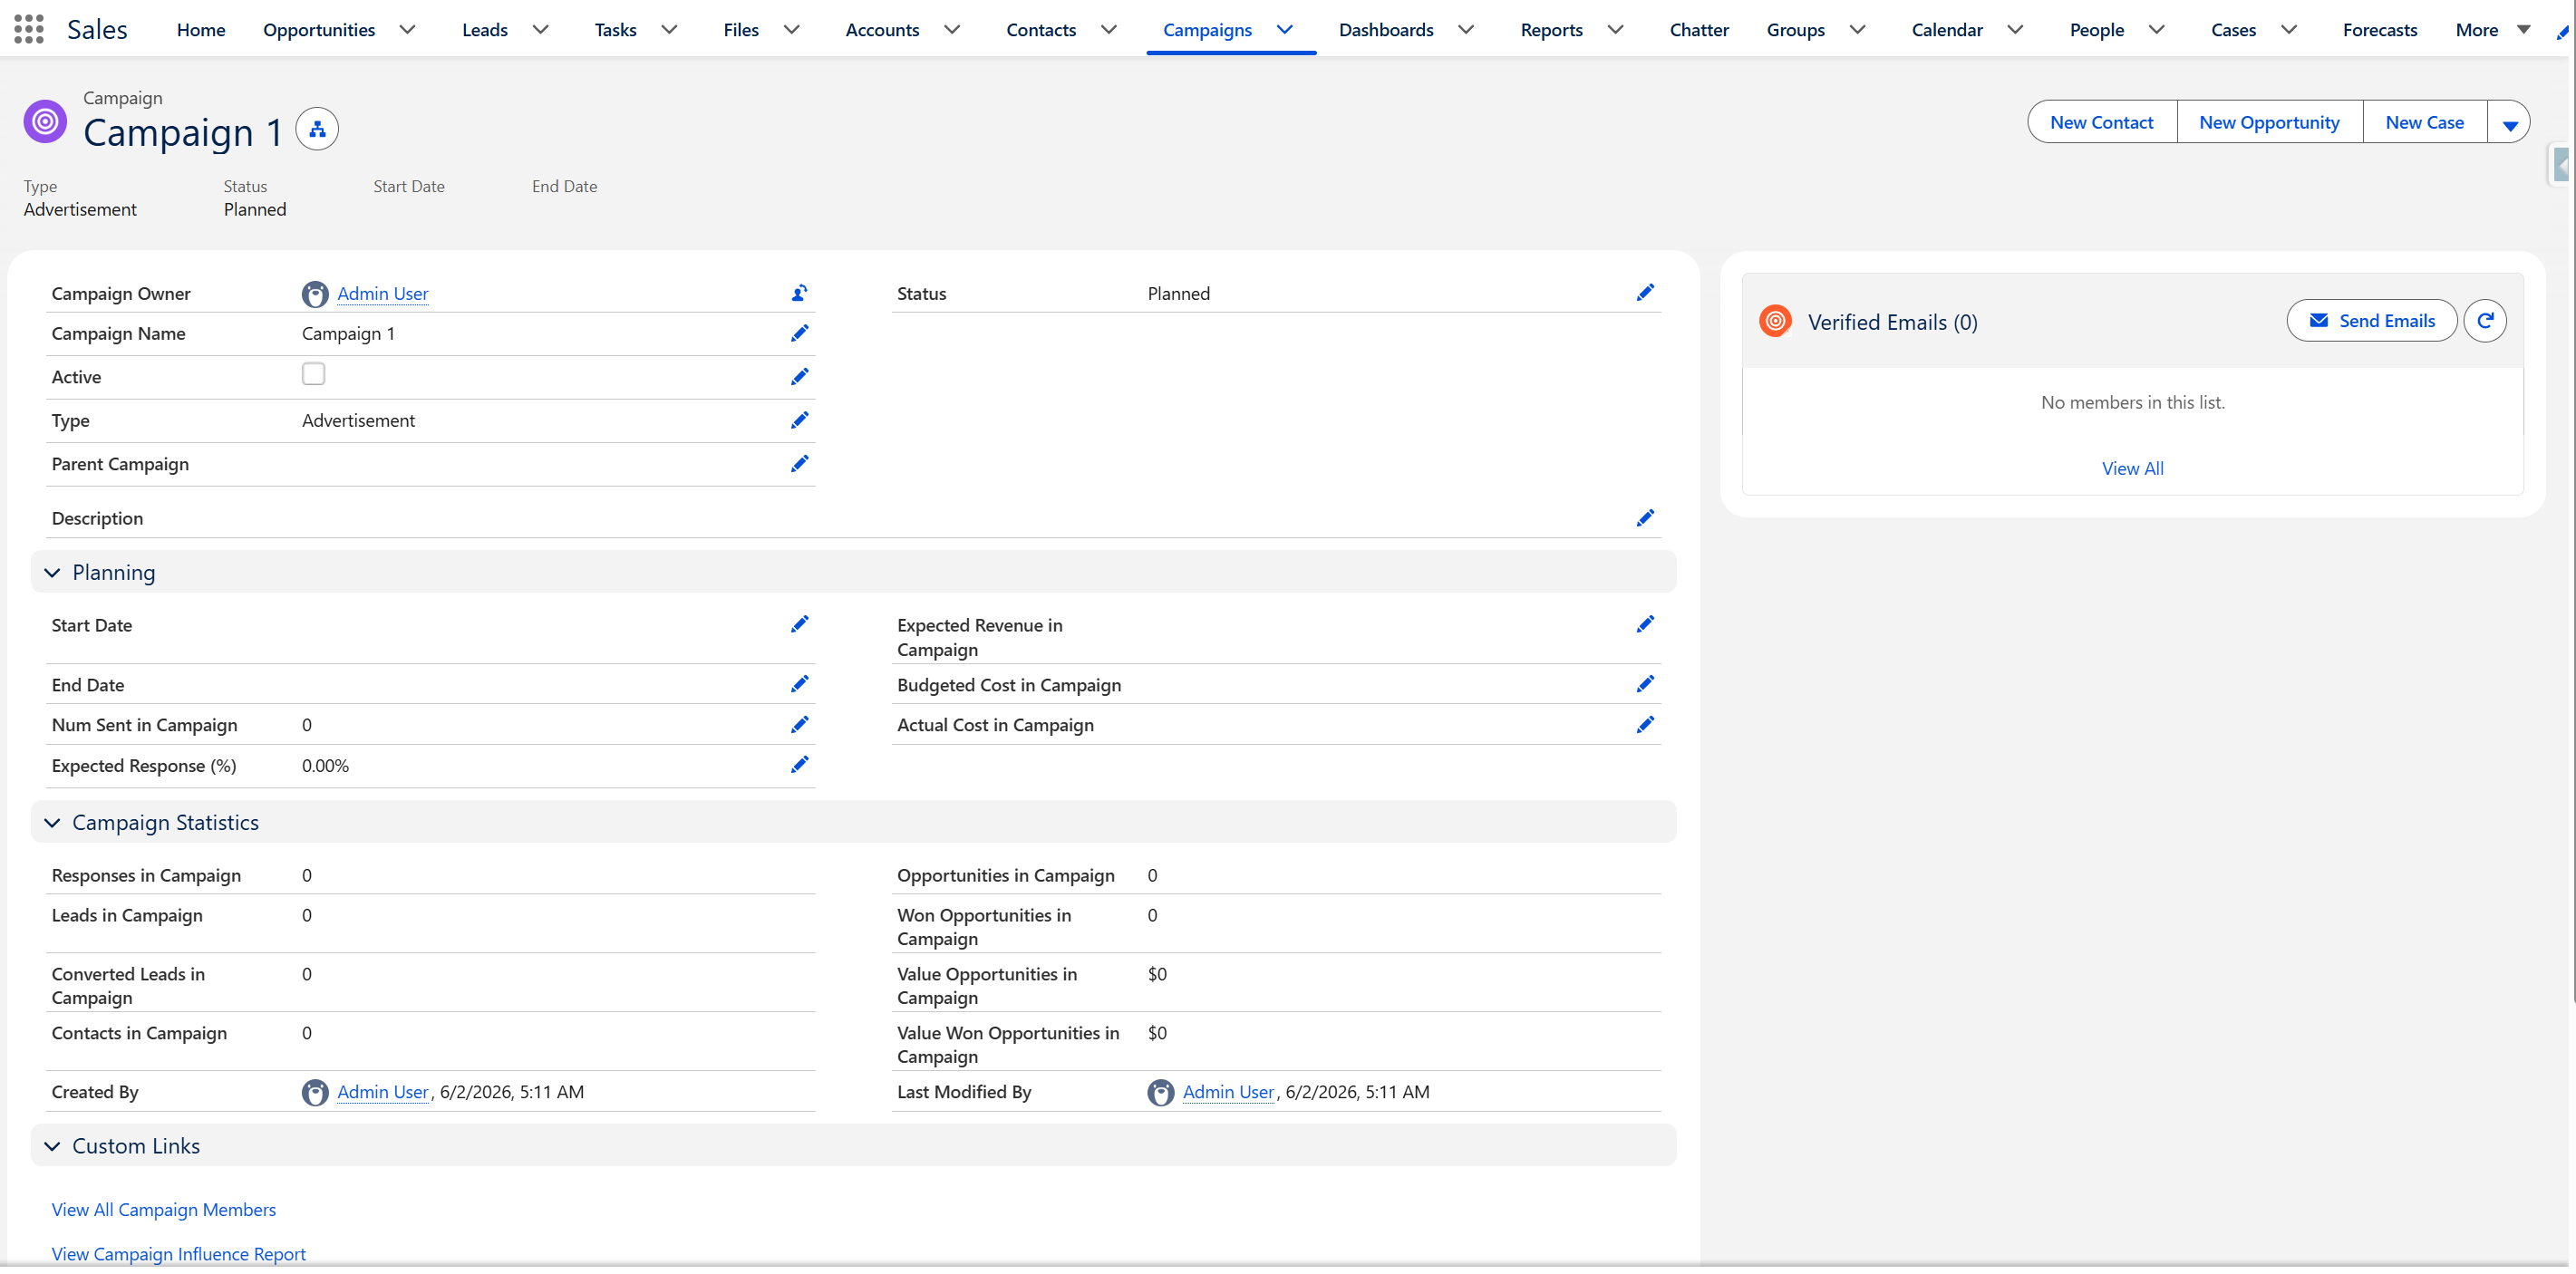The image size is (2576, 1274).
Task: Edit Active field pencil icon
Action: 800,377
